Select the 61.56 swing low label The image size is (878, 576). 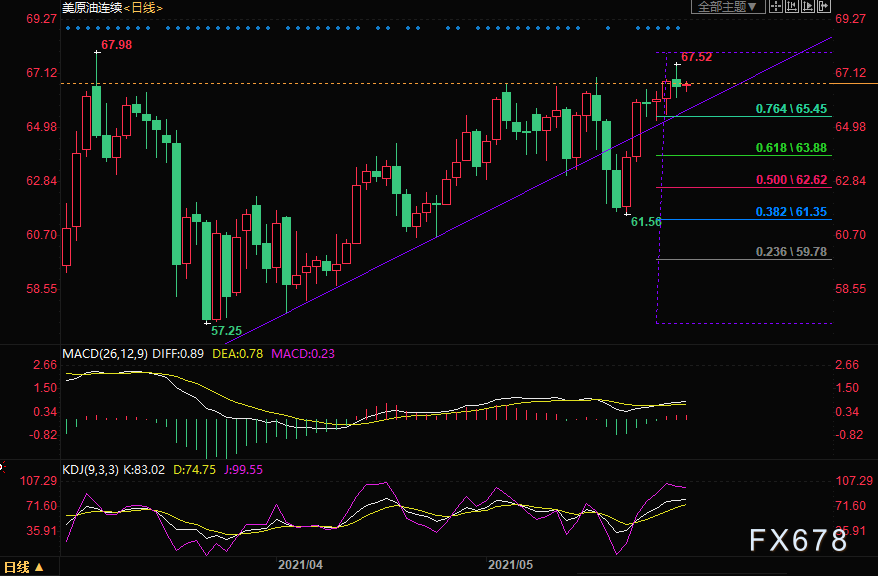[x=646, y=222]
